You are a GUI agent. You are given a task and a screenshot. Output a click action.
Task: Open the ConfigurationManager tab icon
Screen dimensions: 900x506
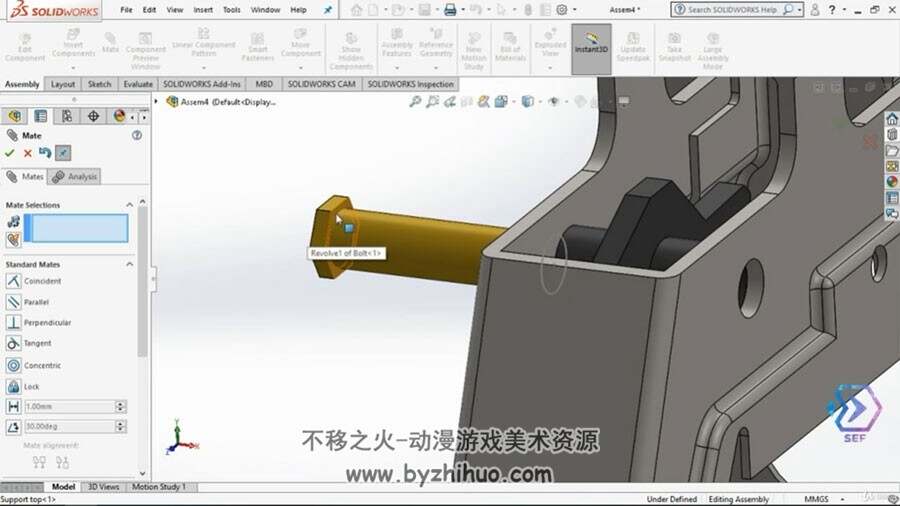tap(67, 116)
